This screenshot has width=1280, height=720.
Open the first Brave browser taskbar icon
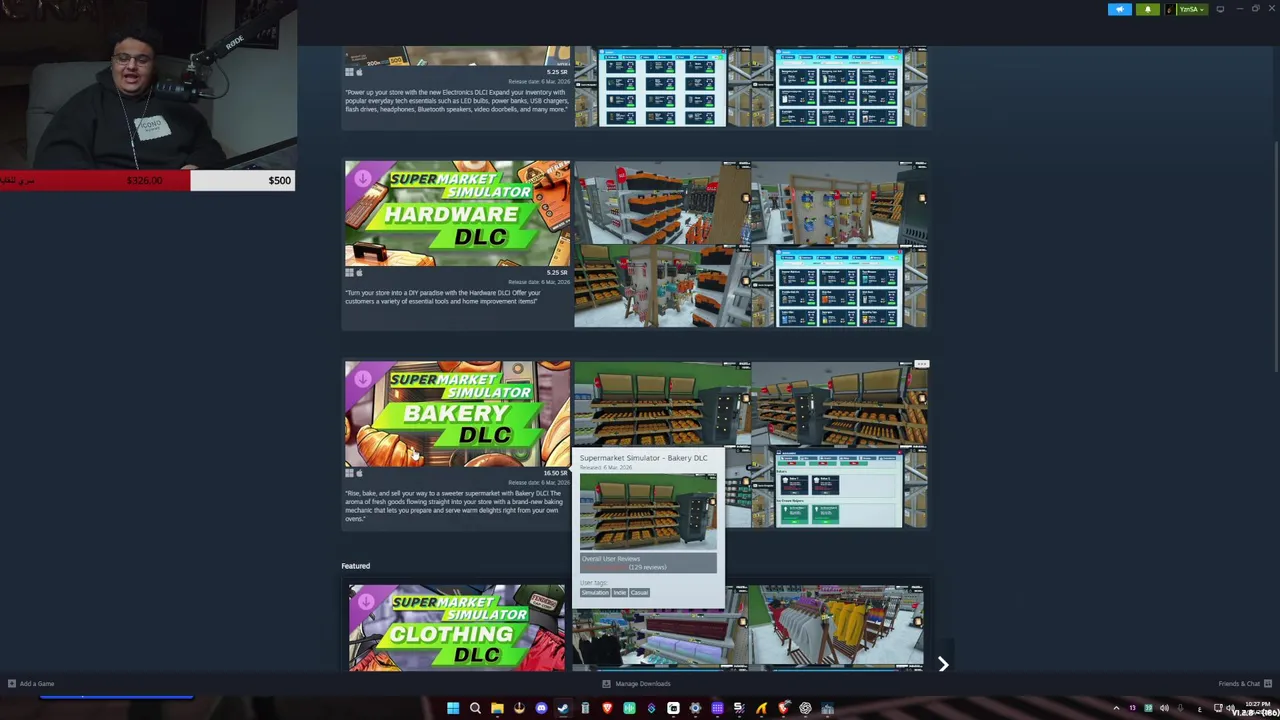(x=607, y=708)
